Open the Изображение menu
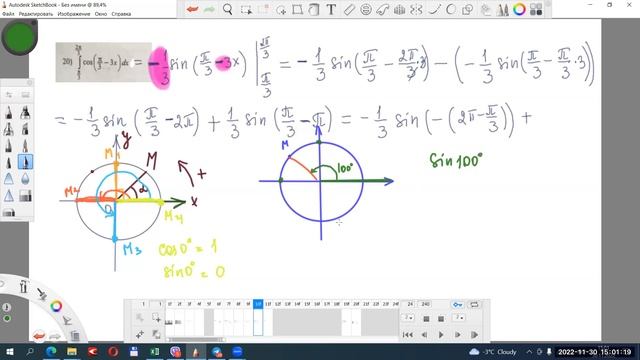The image size is (640, 360). 74,14
